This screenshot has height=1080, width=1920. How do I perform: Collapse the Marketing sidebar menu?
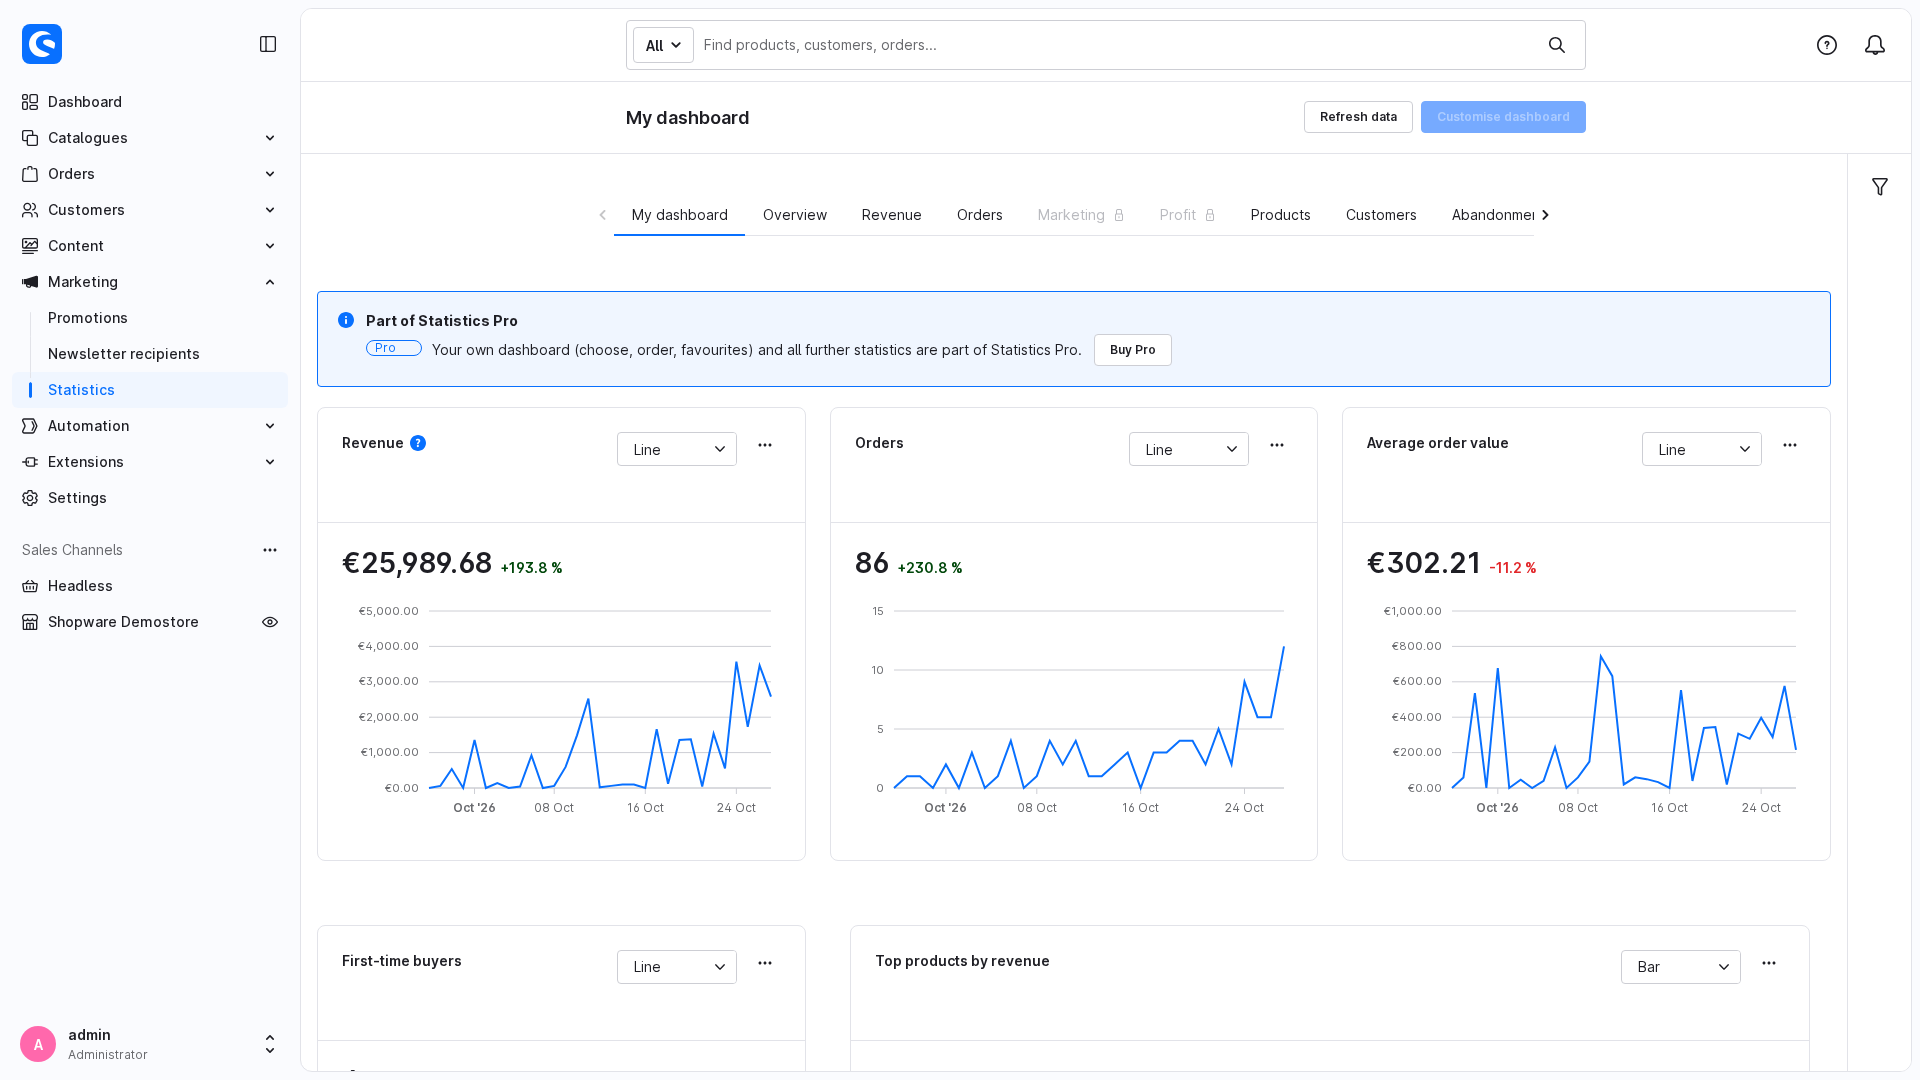tap(150, 282)
